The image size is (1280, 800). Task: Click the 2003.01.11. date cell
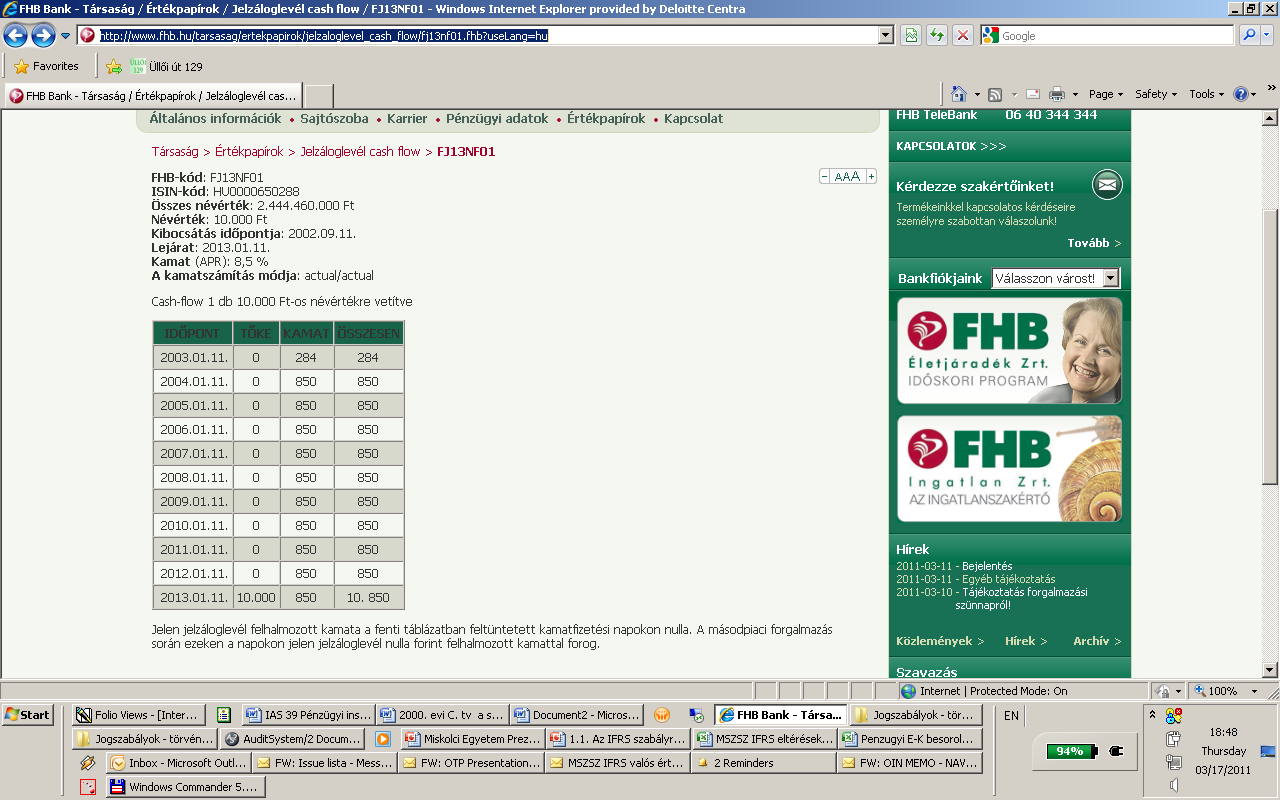194,358
